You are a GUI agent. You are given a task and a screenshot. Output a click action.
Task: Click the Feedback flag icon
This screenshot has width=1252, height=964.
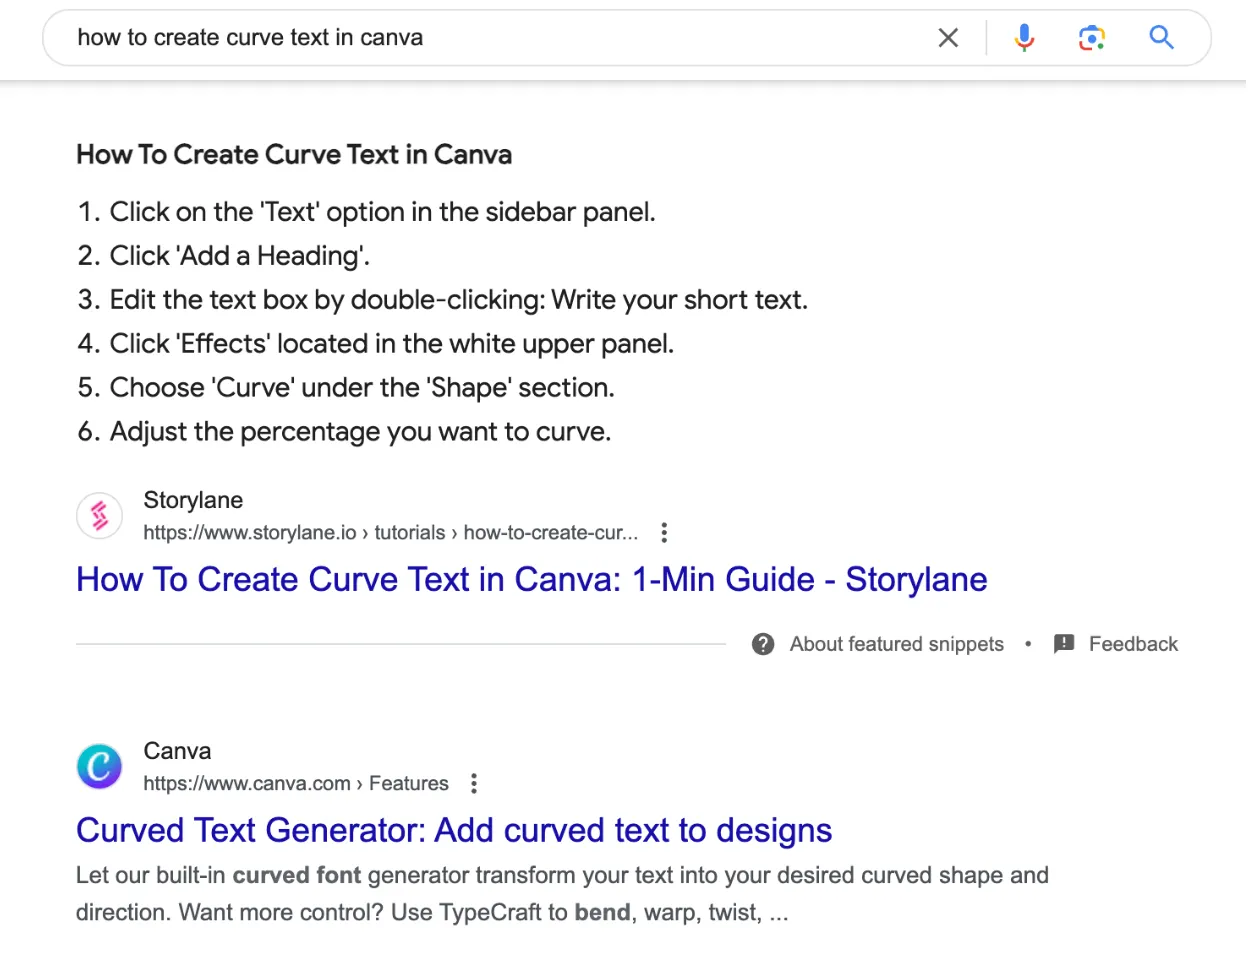(1064, 644)
